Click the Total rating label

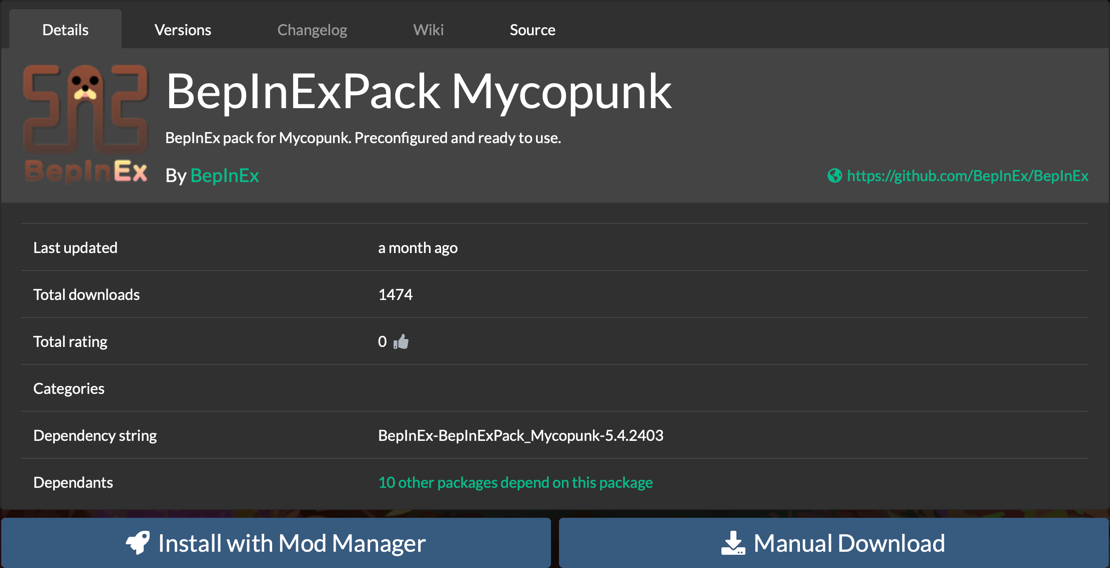70,342
